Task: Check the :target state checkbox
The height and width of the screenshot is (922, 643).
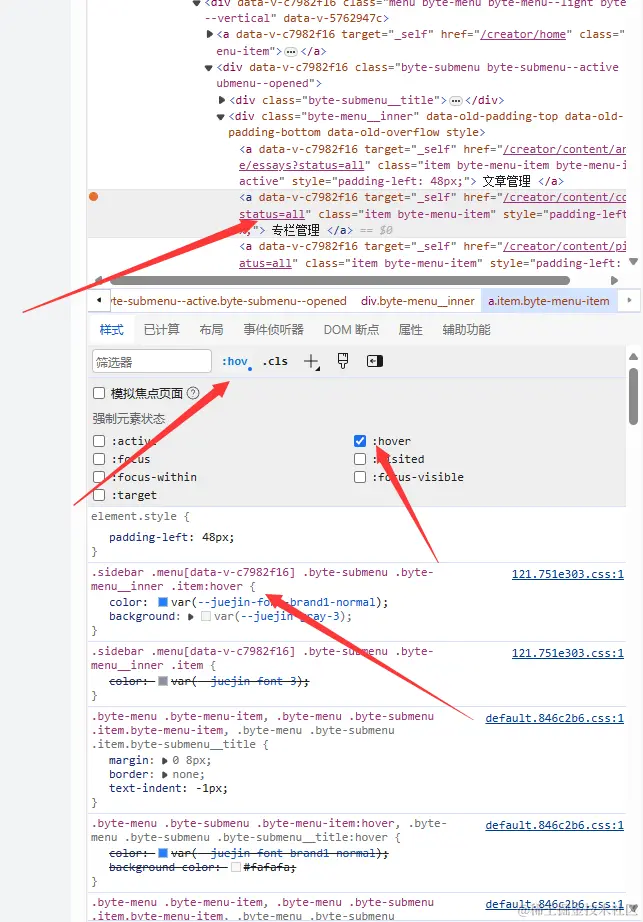Action: (x=99, y=495)
